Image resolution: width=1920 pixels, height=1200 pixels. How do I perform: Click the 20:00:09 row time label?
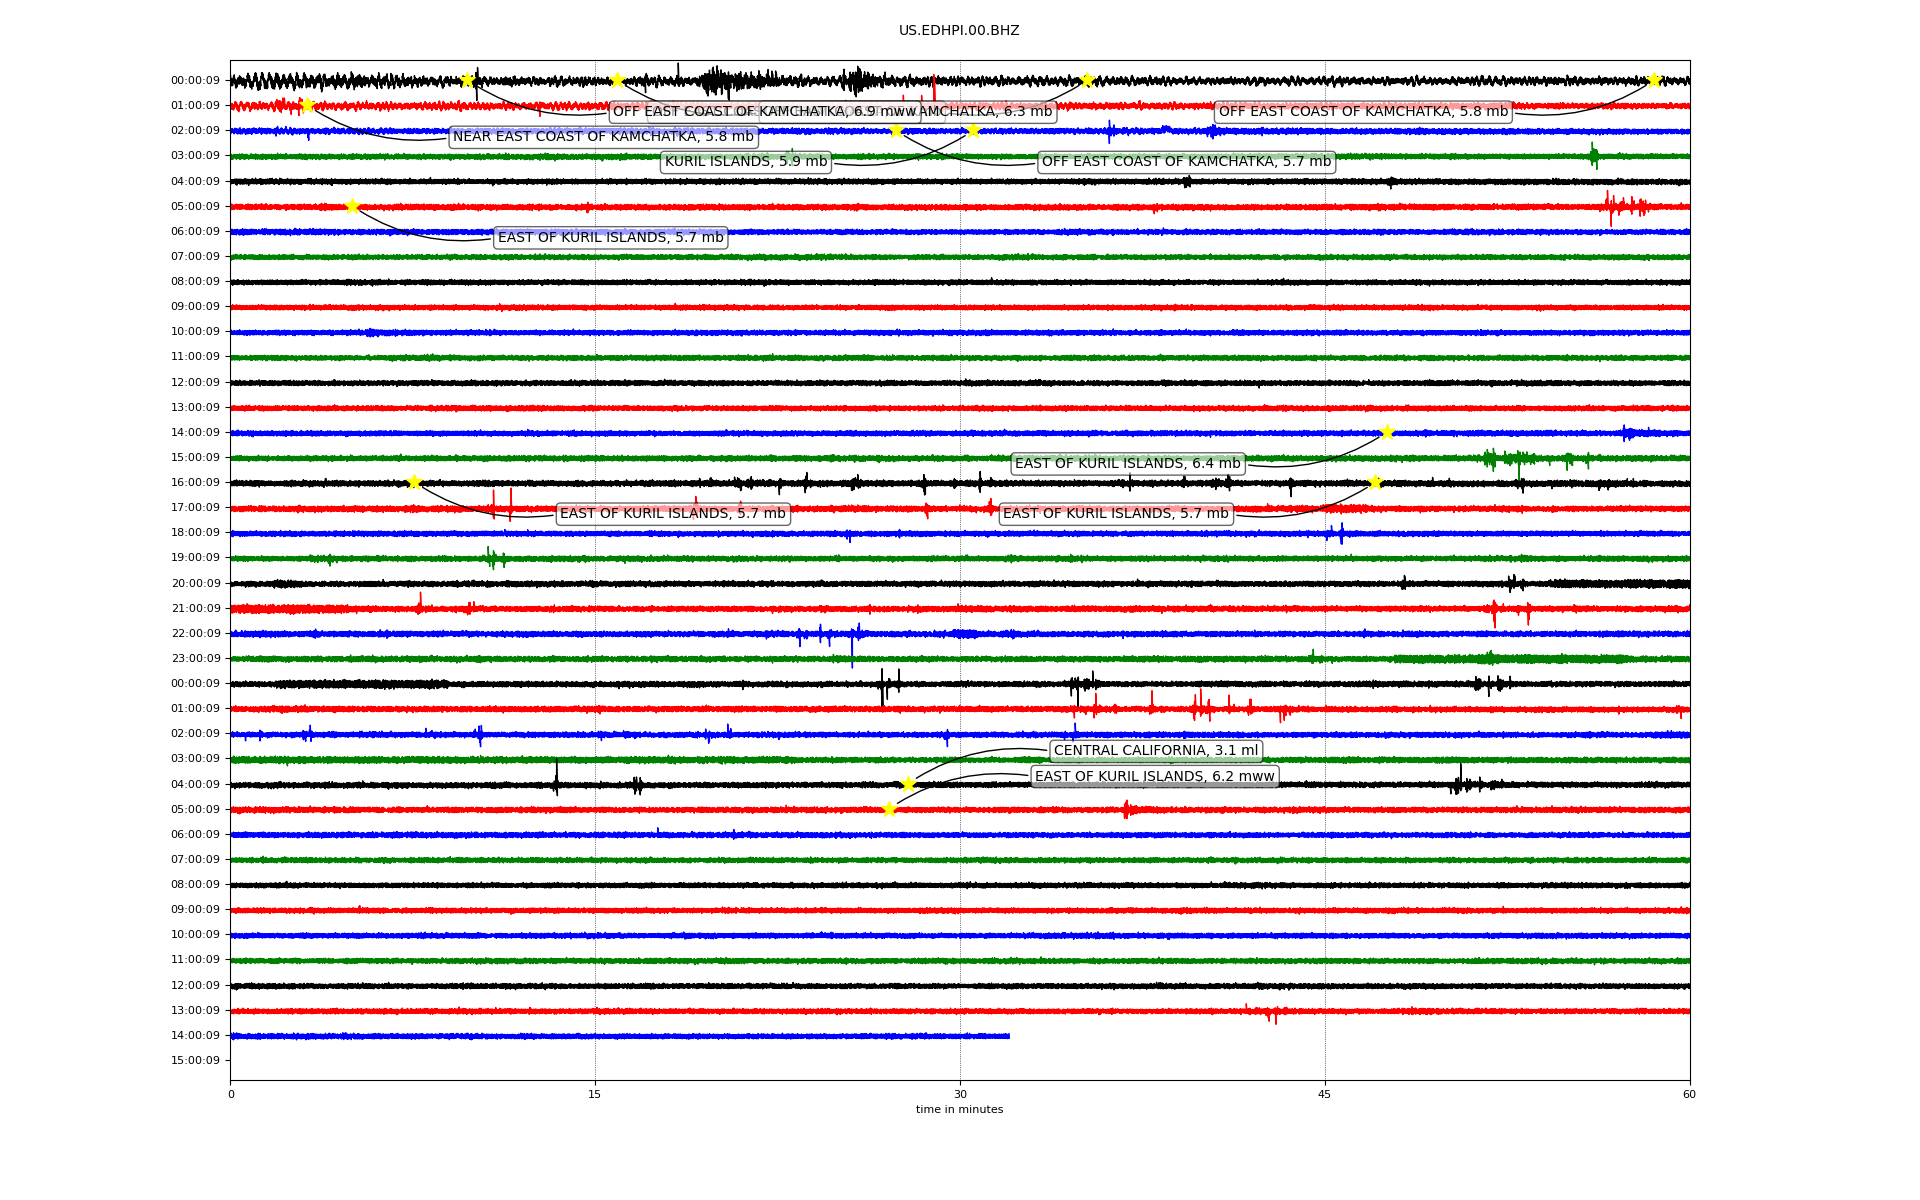(x=195, y=584)
